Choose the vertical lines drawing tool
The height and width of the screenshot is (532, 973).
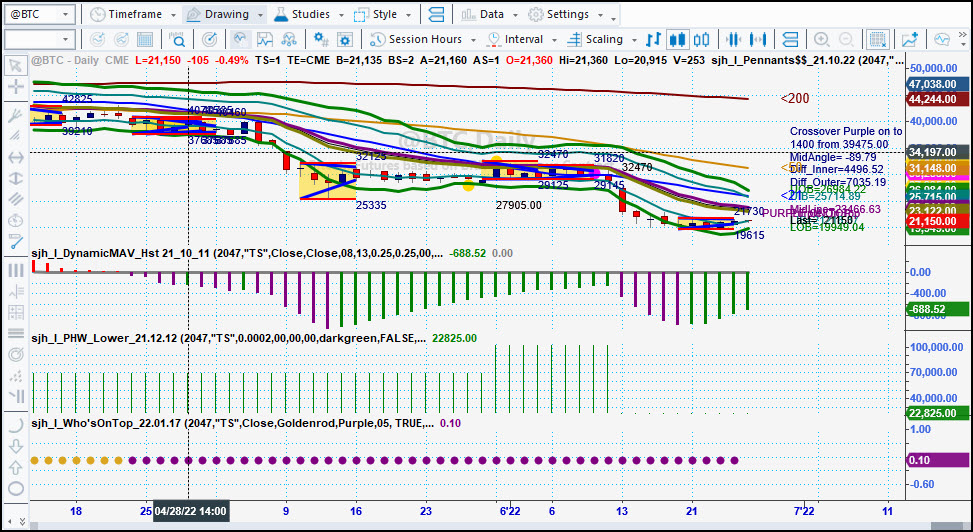[x=16, y=270]
